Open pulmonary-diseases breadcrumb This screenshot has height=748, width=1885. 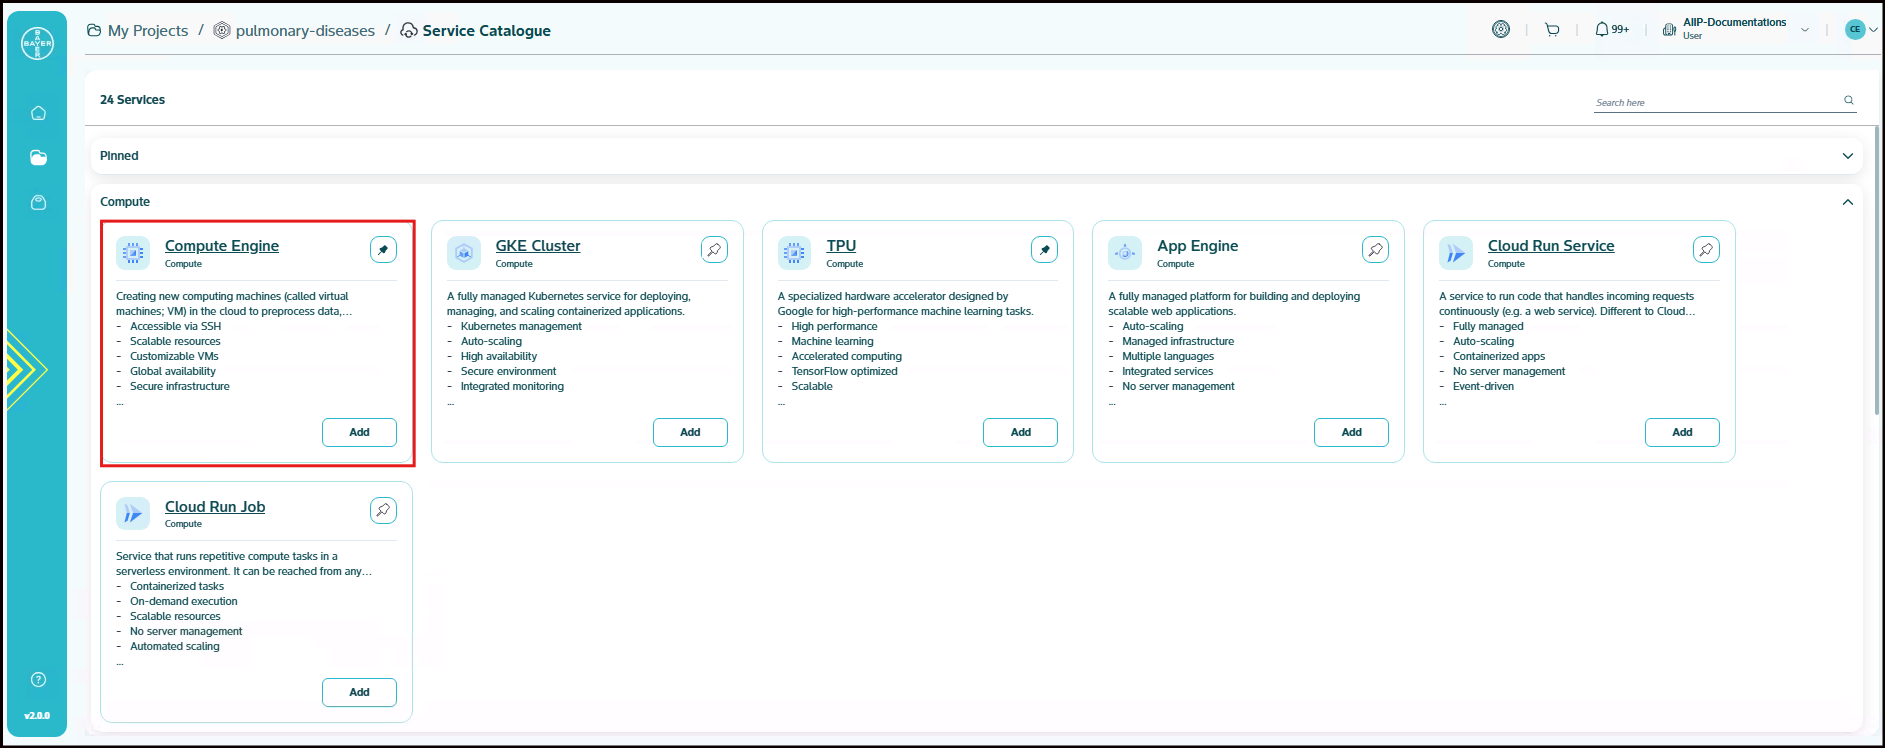pos(305,31)
